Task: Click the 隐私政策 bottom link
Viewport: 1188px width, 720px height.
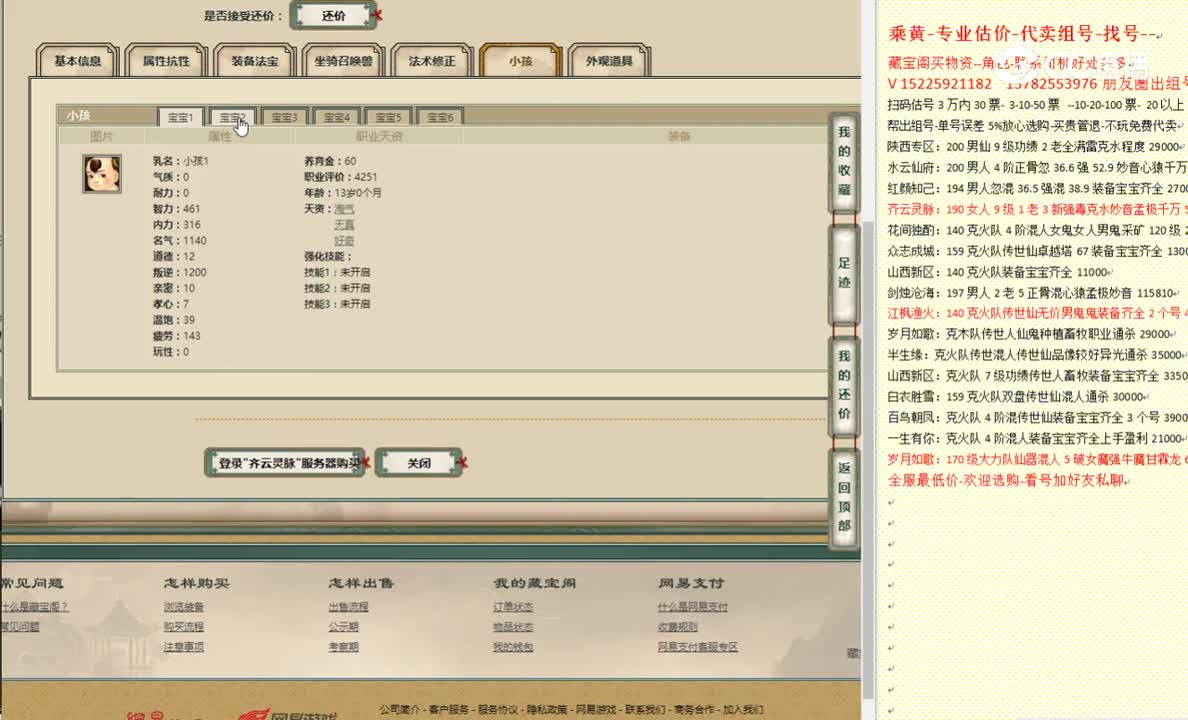Action: pyautogui.click(x=547, y=709)
